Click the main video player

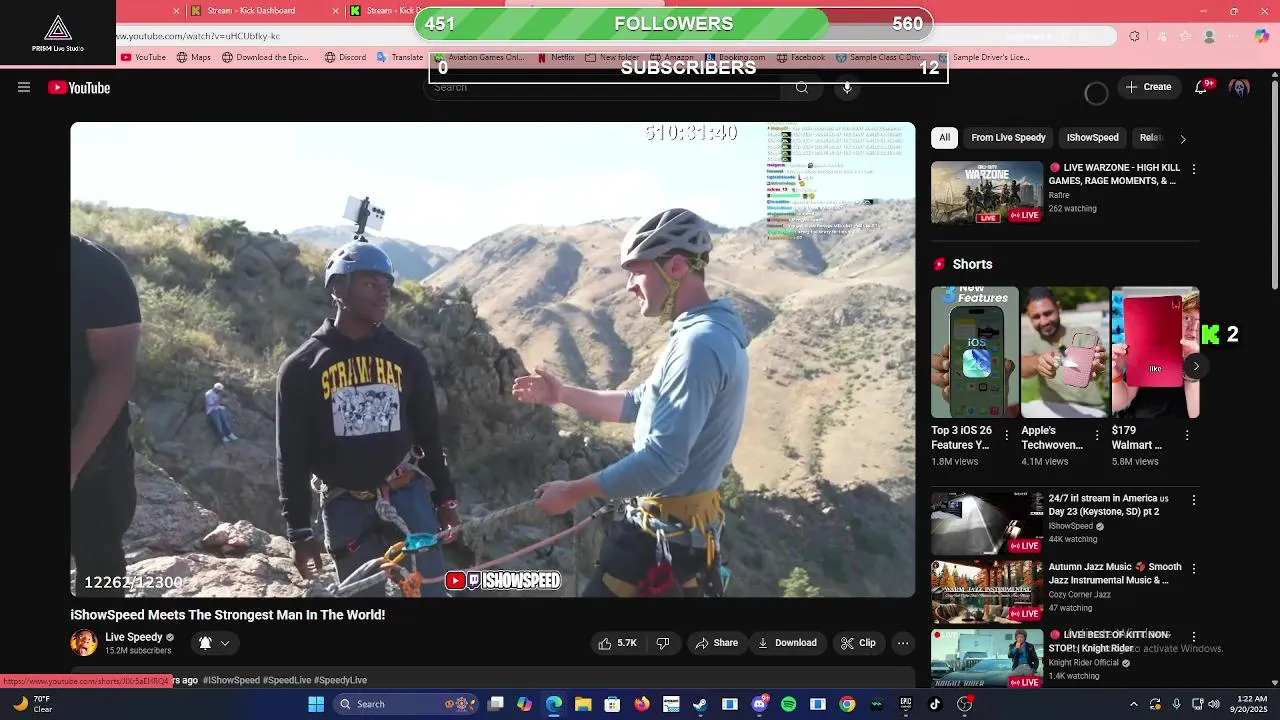point(492,360)
